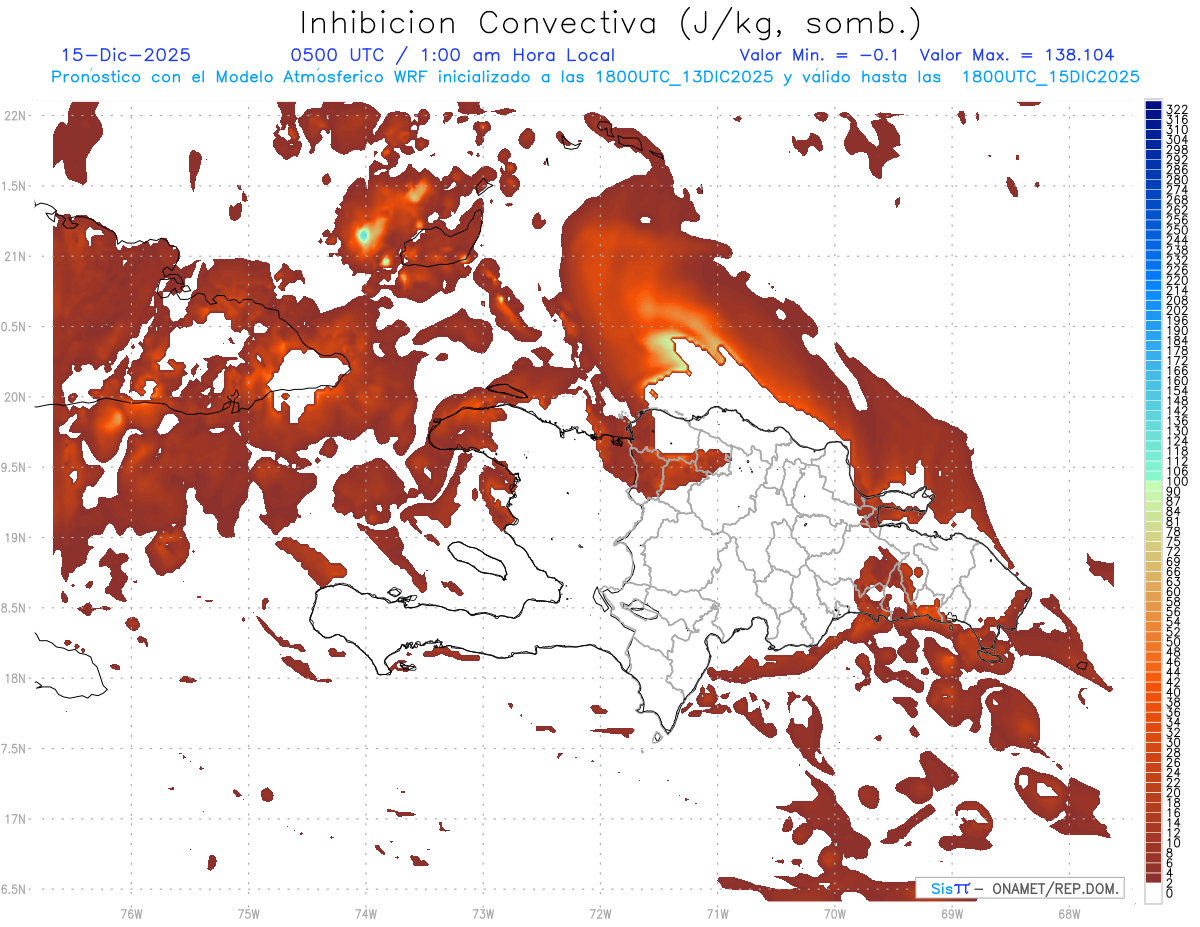Click the '154' color scale value
1200x927 pixels.
click(x=1176, y=391)
